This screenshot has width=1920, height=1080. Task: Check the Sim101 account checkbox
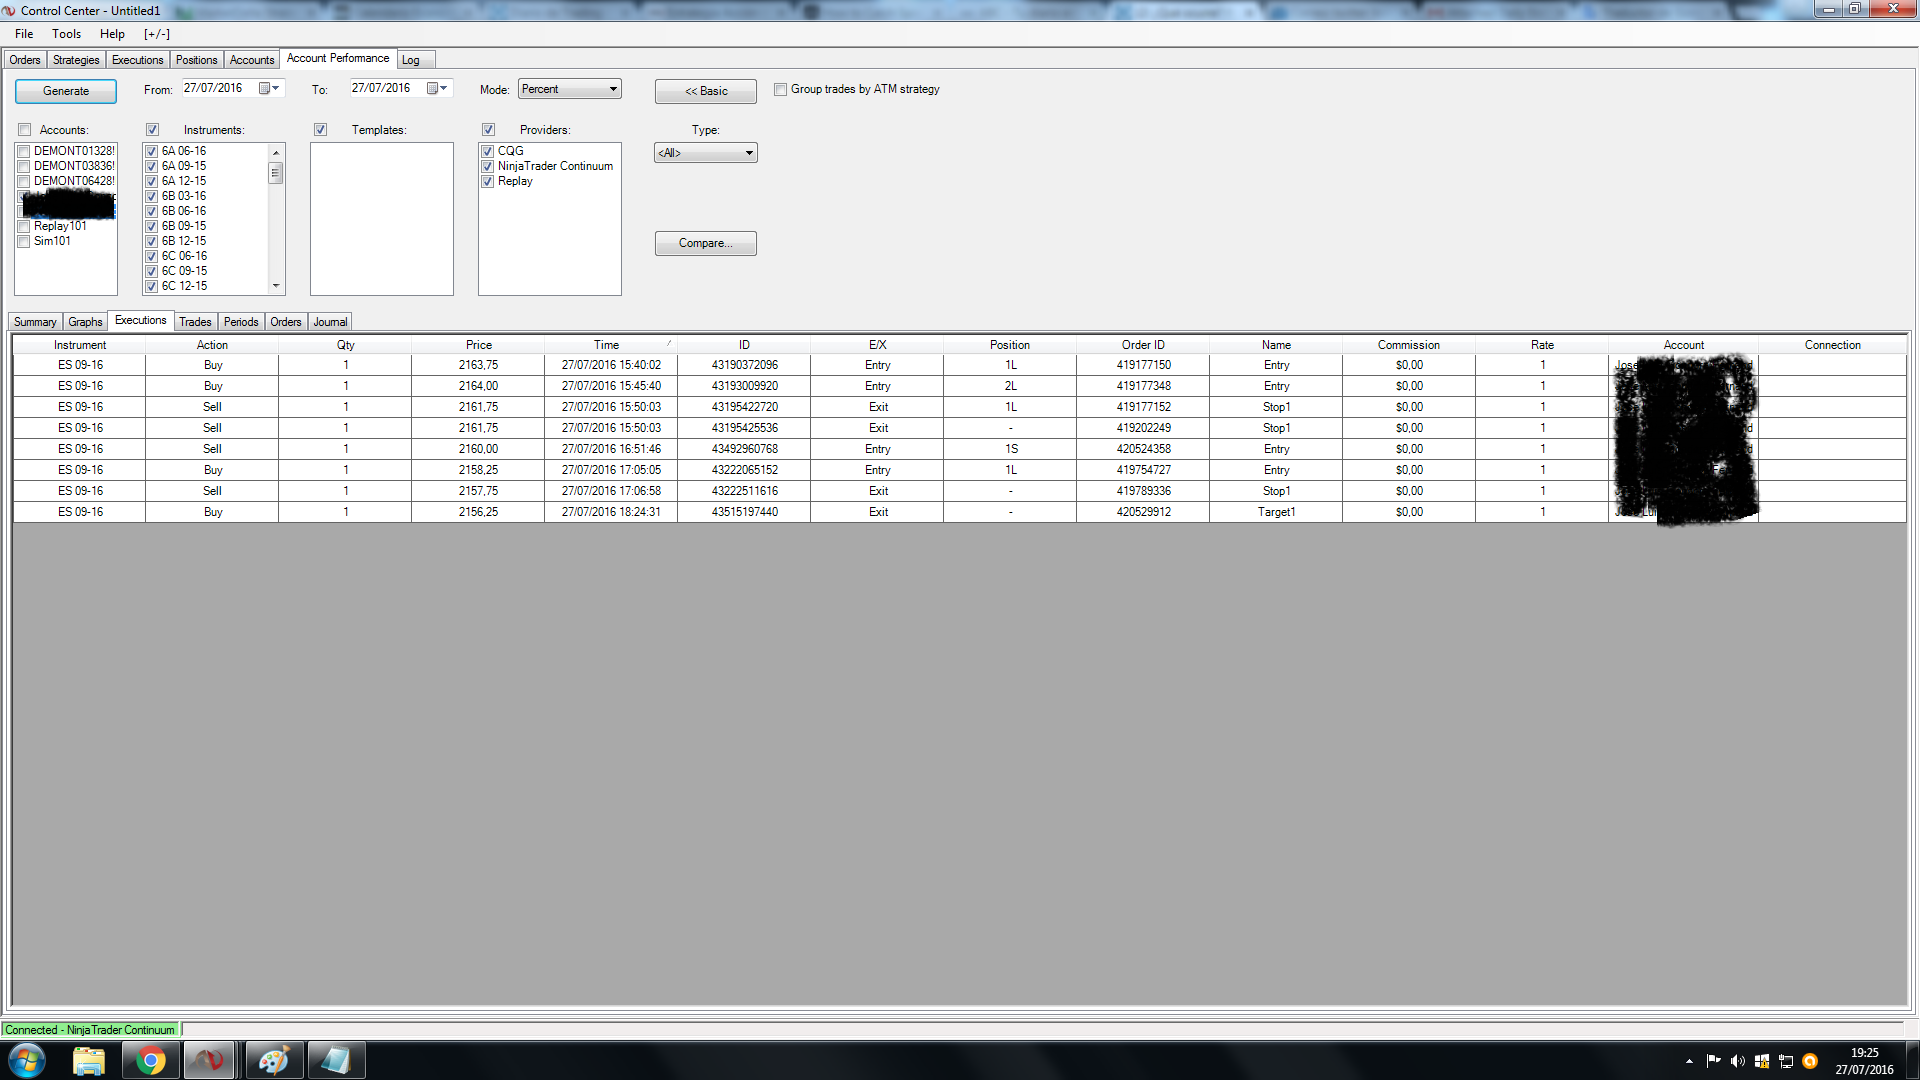[x=24, y=242]
